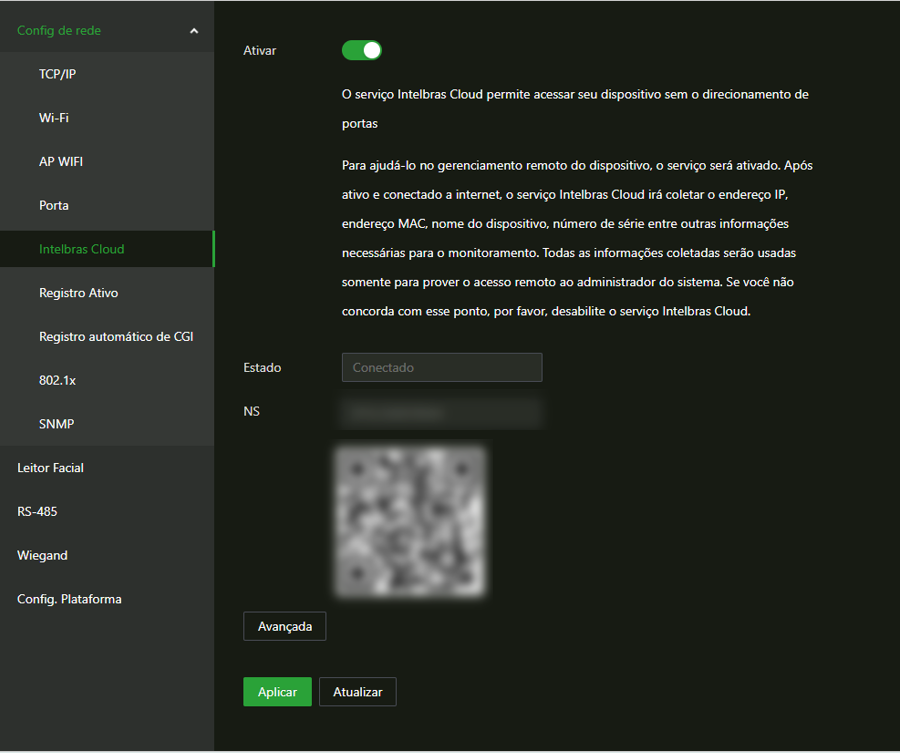The width and height of the screenshot is (900, 753).
Task: Click the Estado field showing Conectado
Action: click(442, 367)
